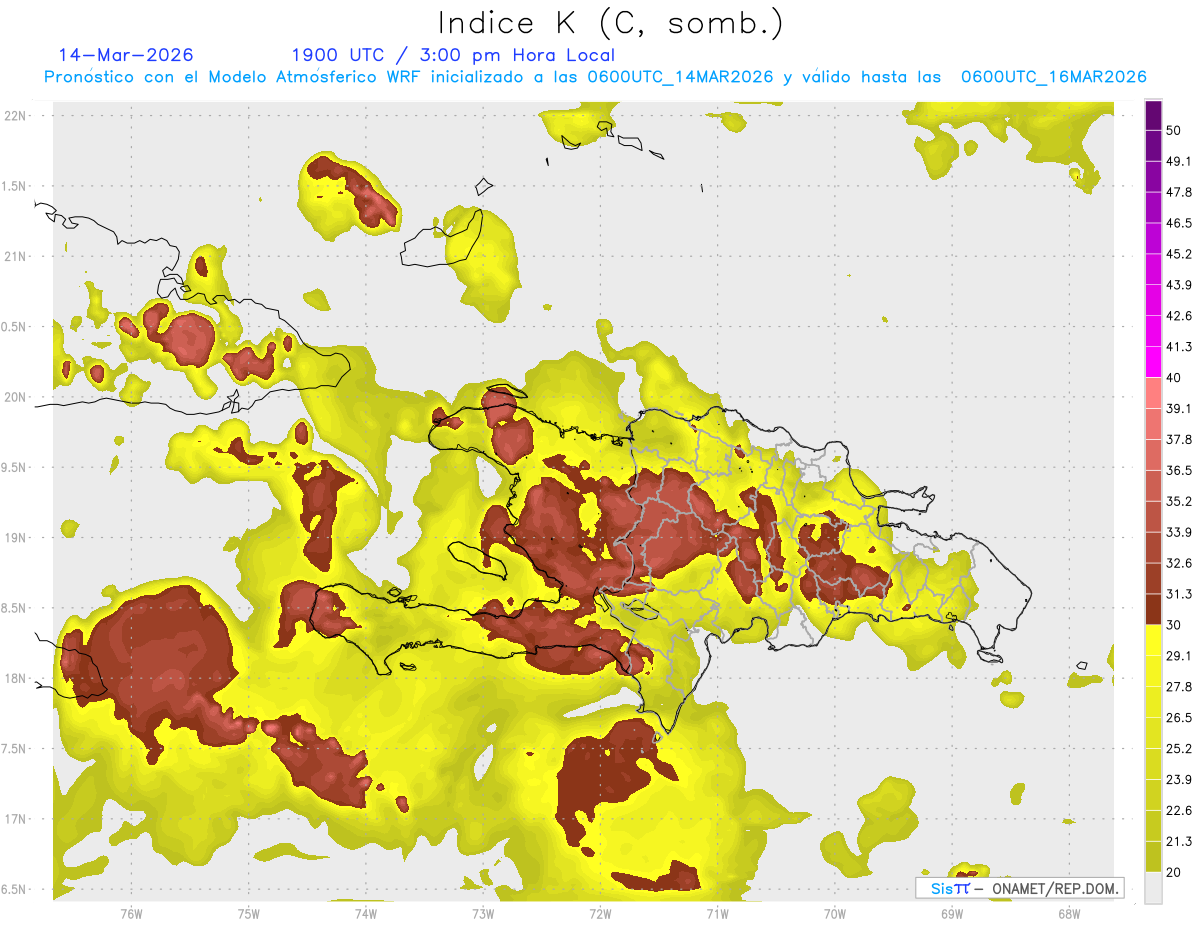Click the longitude label "70W"

coord(835,914)
